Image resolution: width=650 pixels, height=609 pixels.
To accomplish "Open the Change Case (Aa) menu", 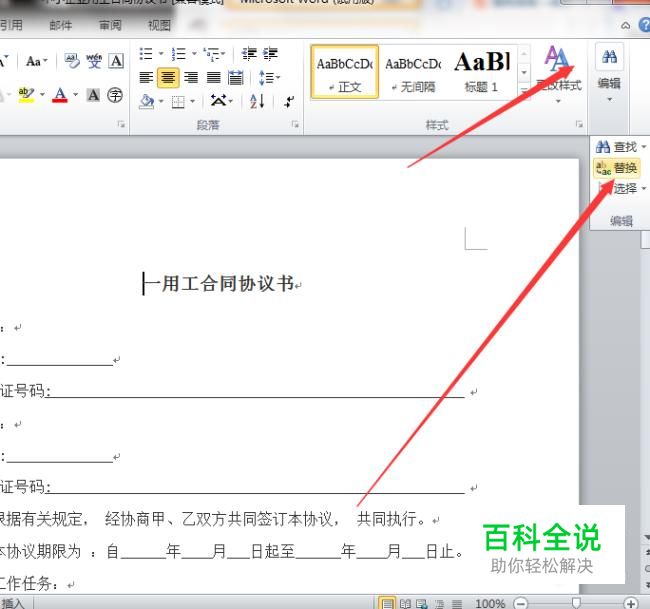I will click(36, 62).
